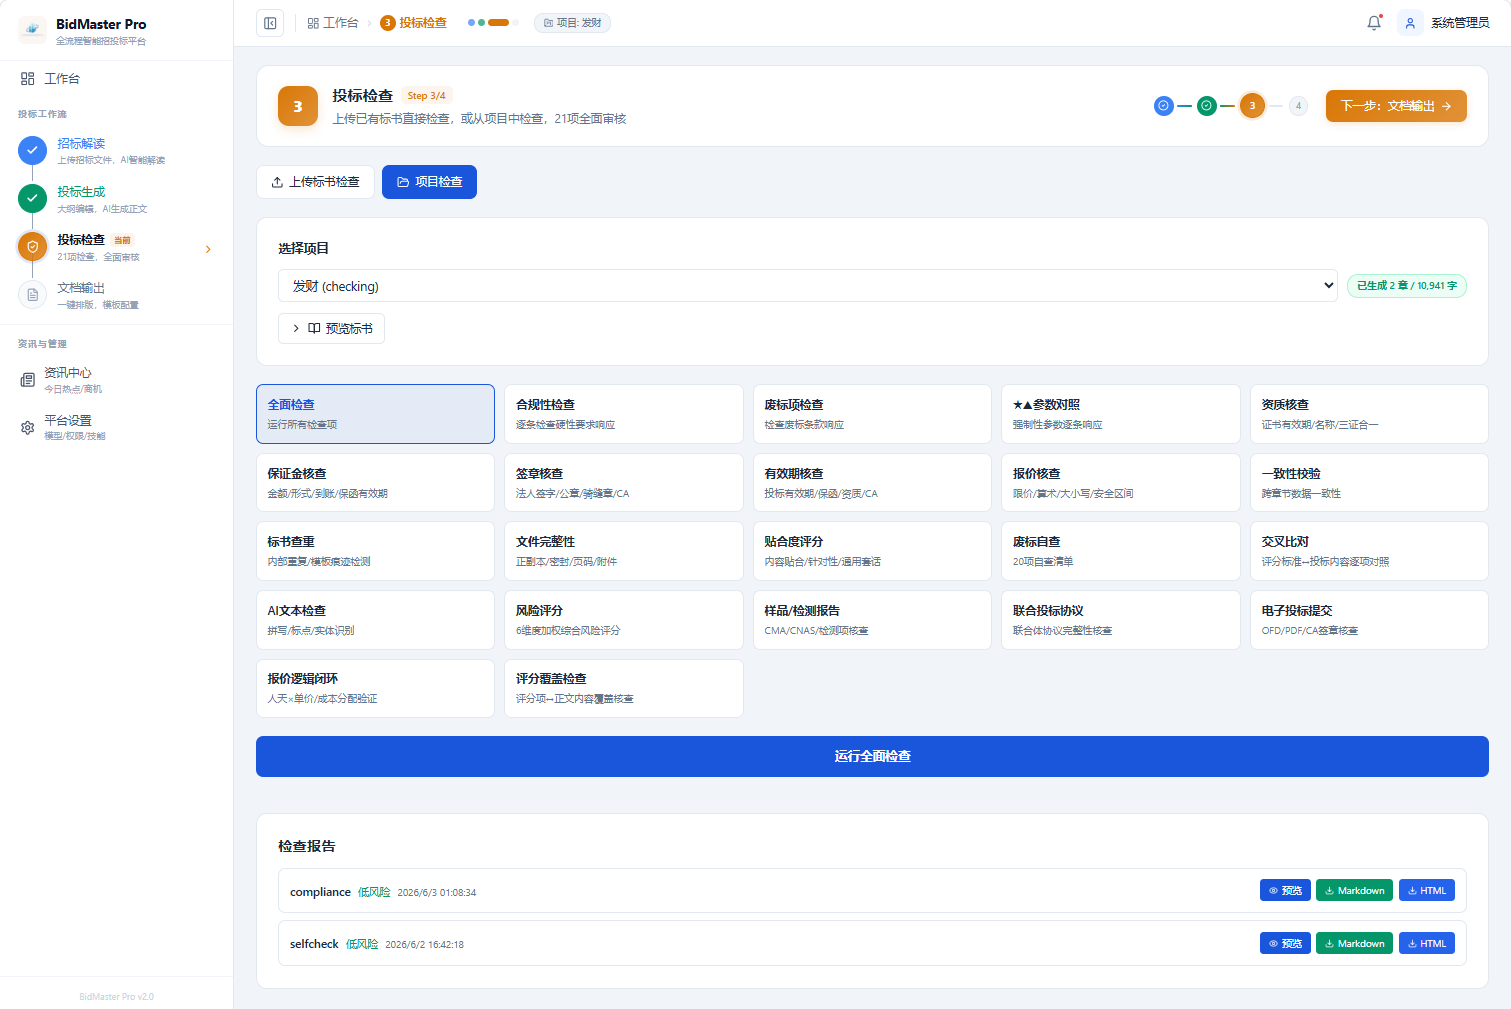Image resolution: width=1511 pixels, height=1009 pixels.
Task: Download compliance report as Markdown
Action: pyautogui.click(x=1354, y=891)
